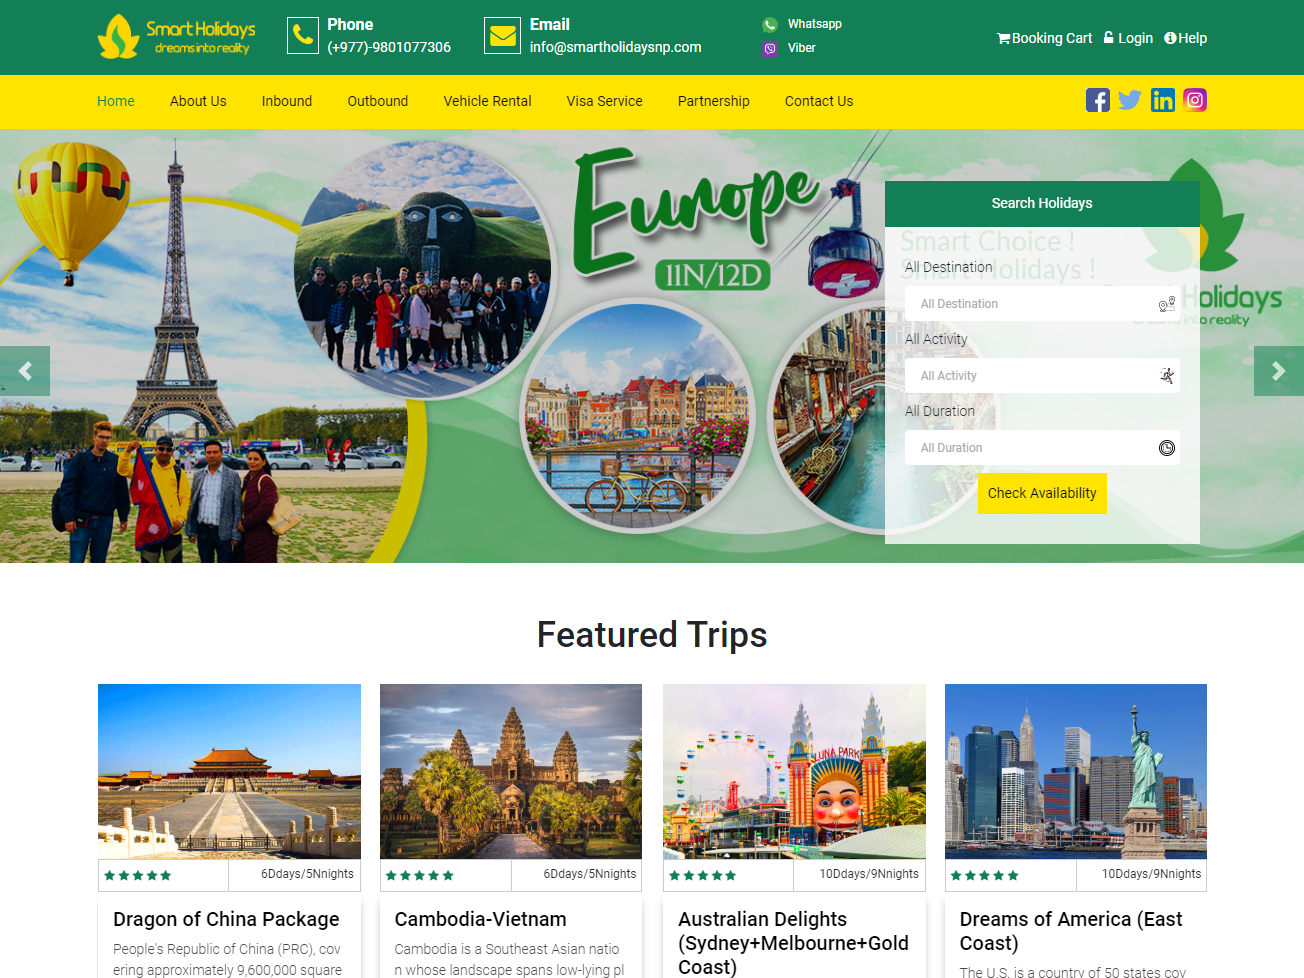Screen dimensions: 1304x978
Task: Click the phone icon in header
Action: click(302, 35)
